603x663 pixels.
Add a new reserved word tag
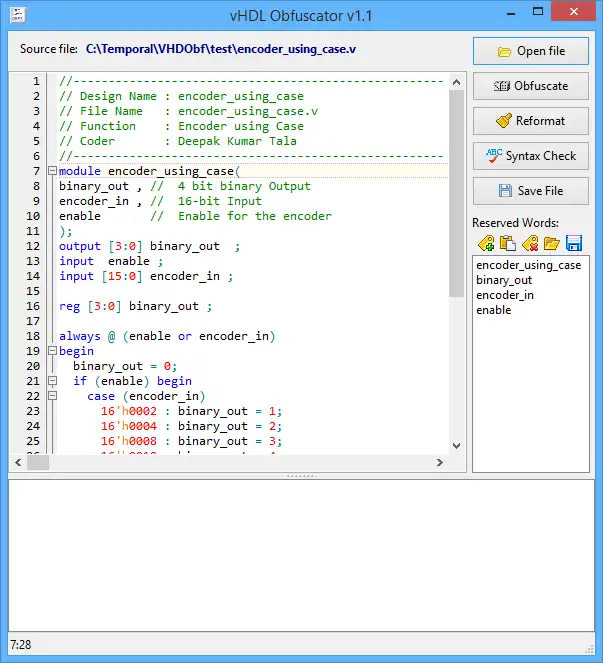pos(486,244)
